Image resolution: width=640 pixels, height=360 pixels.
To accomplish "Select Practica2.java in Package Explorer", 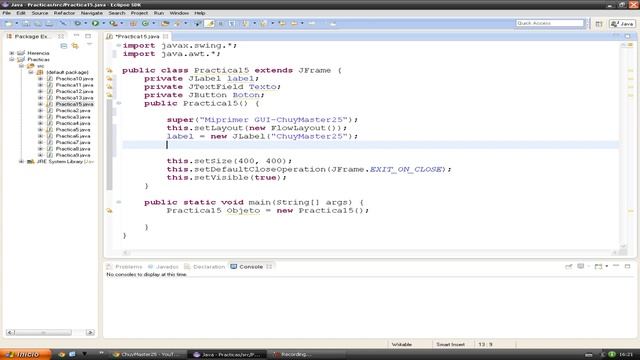I will 73,111.
